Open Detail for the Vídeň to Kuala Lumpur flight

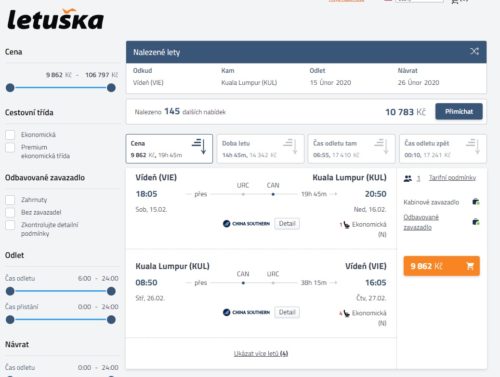coord(287,223)
